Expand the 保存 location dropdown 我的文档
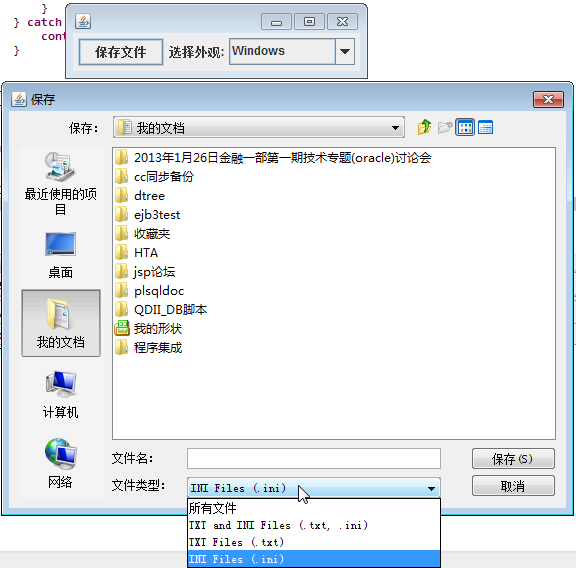Screen dimensions: 576x568 pos(259,127)
